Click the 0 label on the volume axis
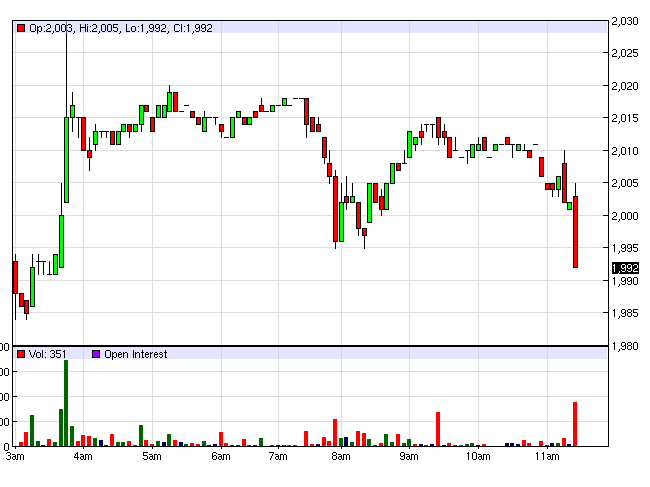This screenshot has height=487, width=650. [6, 448]
